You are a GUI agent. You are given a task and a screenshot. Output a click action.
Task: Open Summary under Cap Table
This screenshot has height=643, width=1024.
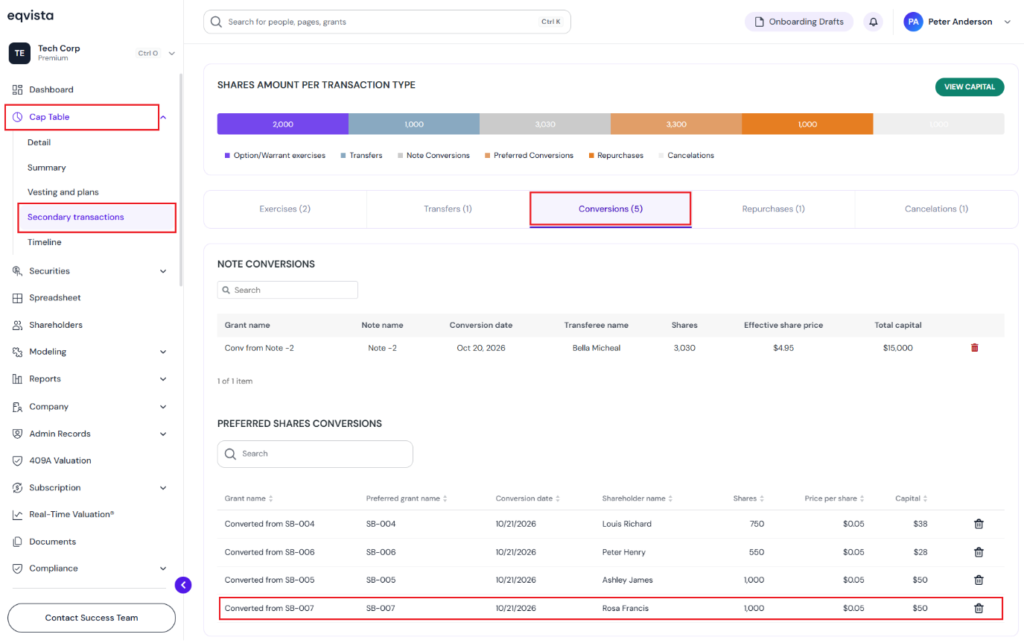[46, 168]
